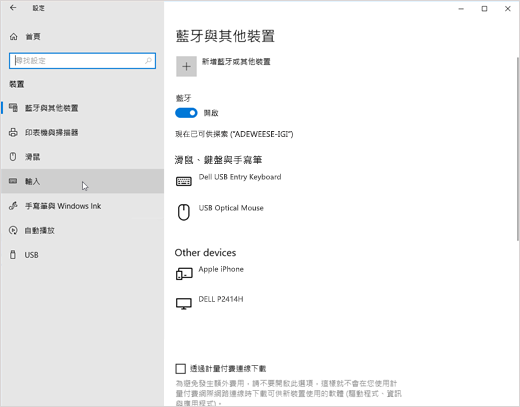Click the pen icon for Windows Ink
Viewport: 520px width, 407px height.
[x=13, y=206]
